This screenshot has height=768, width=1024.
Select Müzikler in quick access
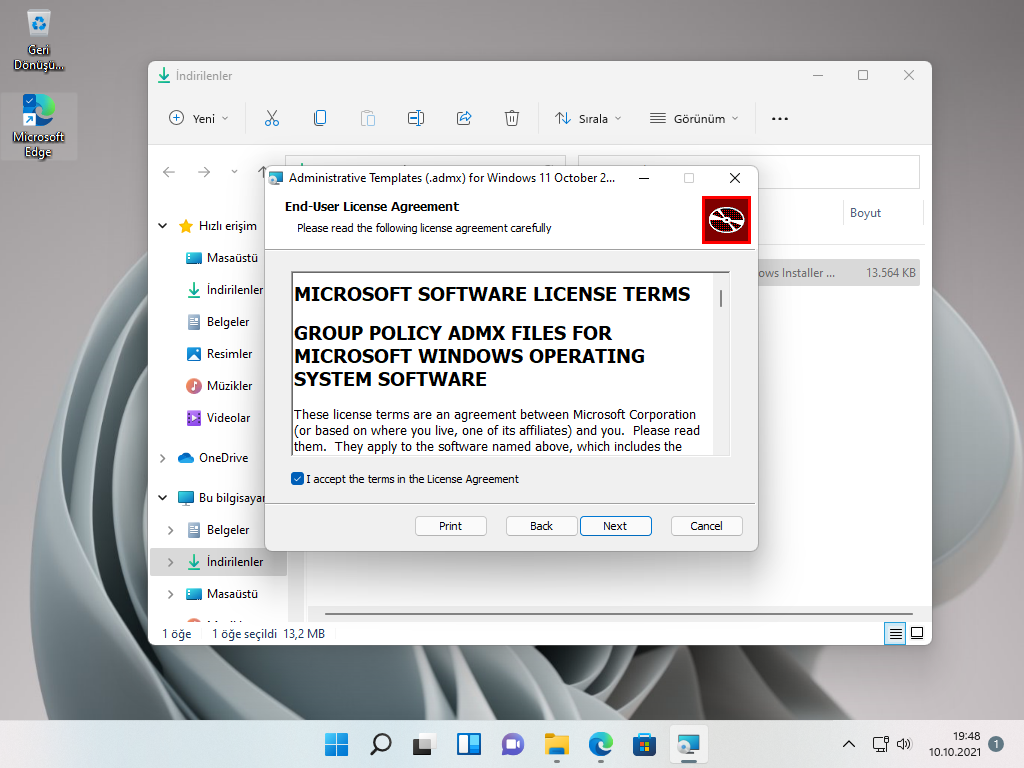pos(219,386)
